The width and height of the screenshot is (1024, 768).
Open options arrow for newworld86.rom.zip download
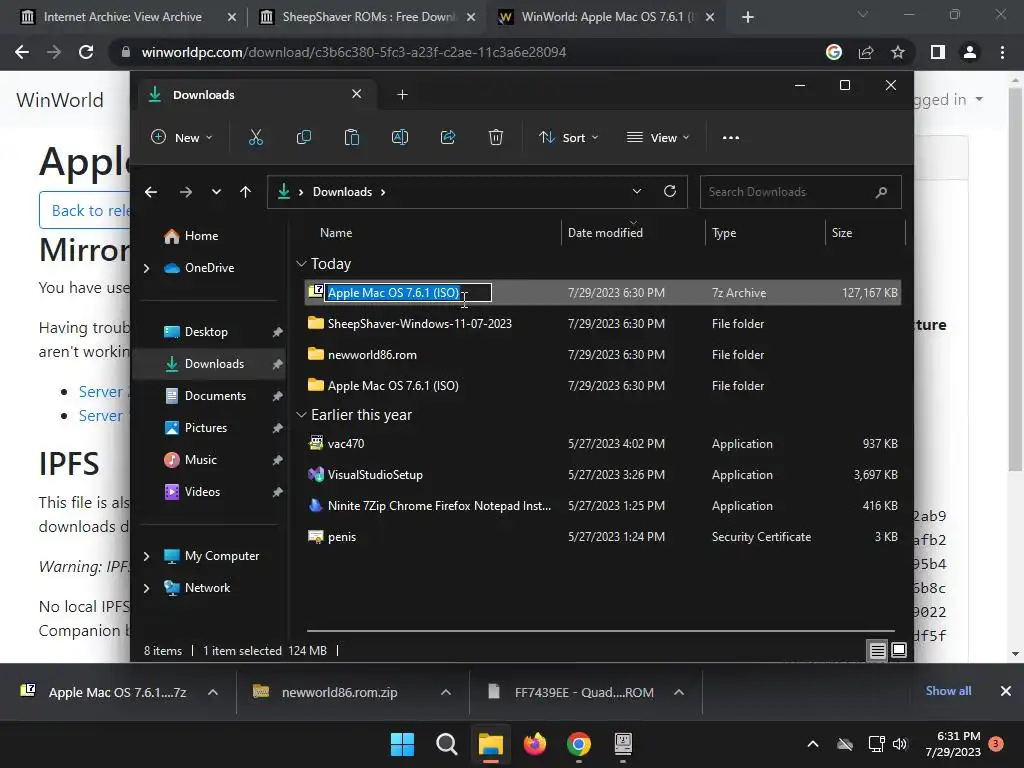(446, 692)
